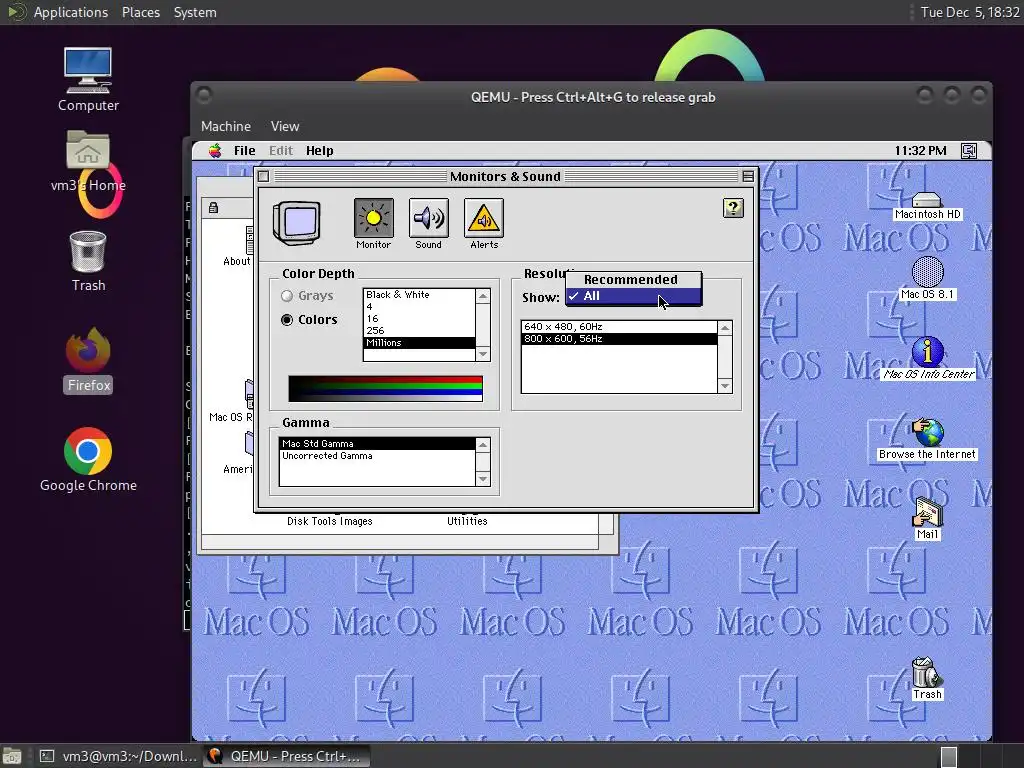Select Uncorrected Gamma
Image resolution: width=1024 pixels, height=768 pixels.
(377, 456)
